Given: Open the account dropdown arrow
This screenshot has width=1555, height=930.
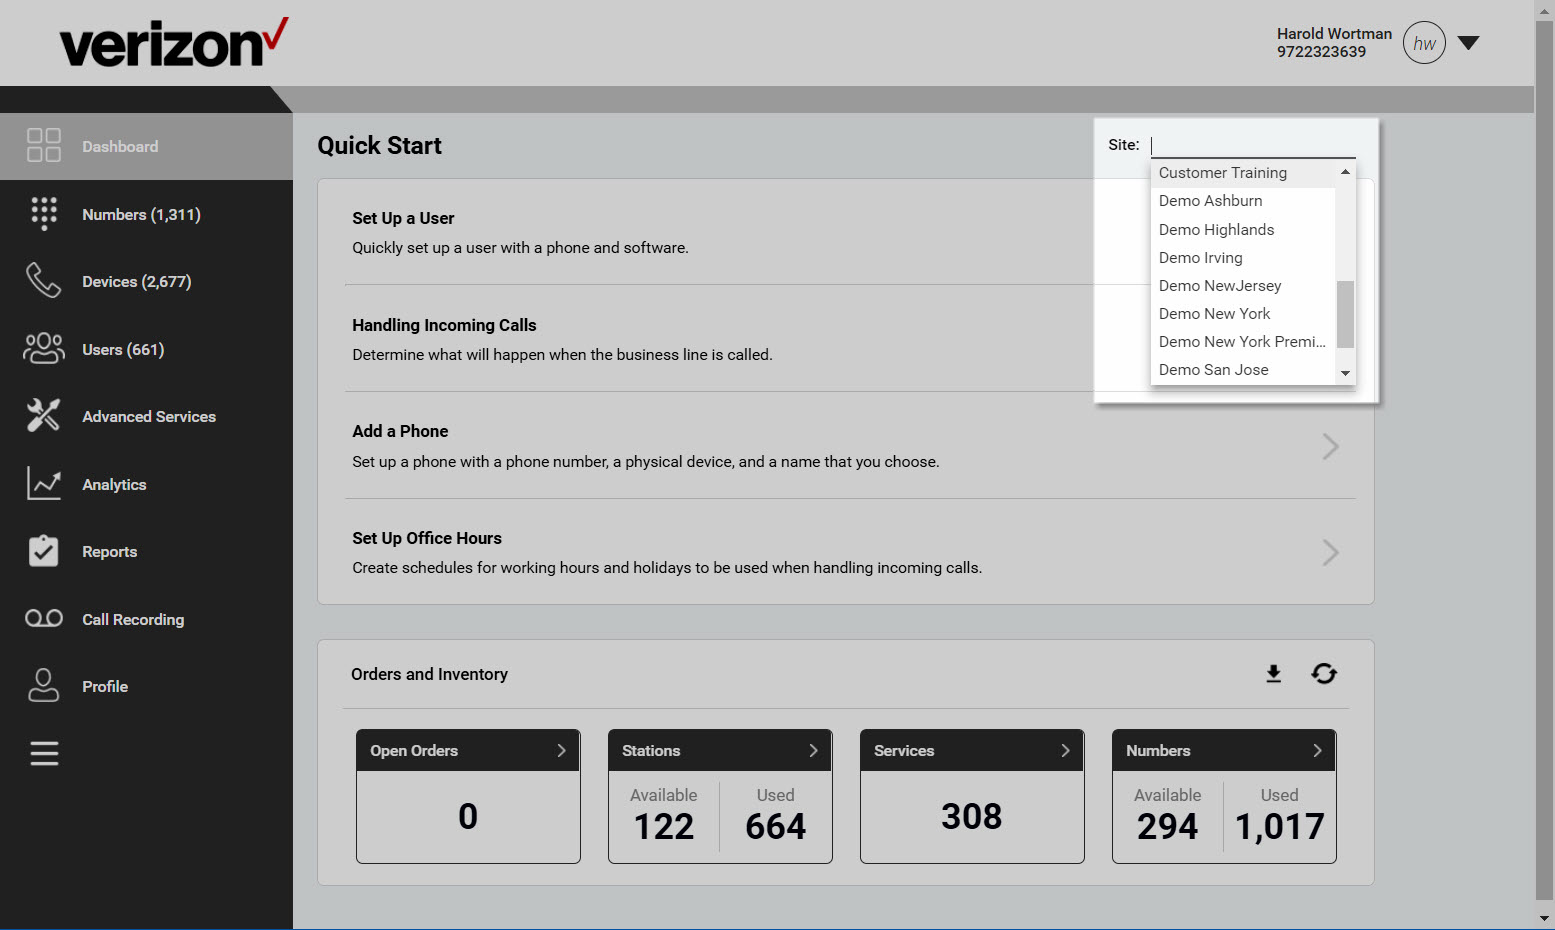Looking at the screenshot, I should pos(1468,43).
